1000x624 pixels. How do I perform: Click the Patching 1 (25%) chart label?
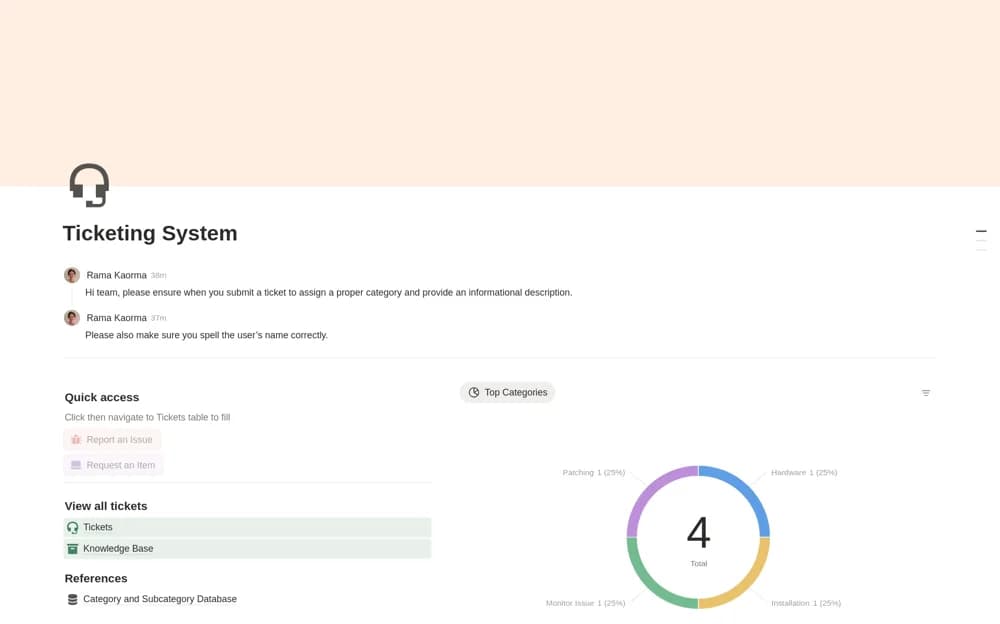point(593,473)
